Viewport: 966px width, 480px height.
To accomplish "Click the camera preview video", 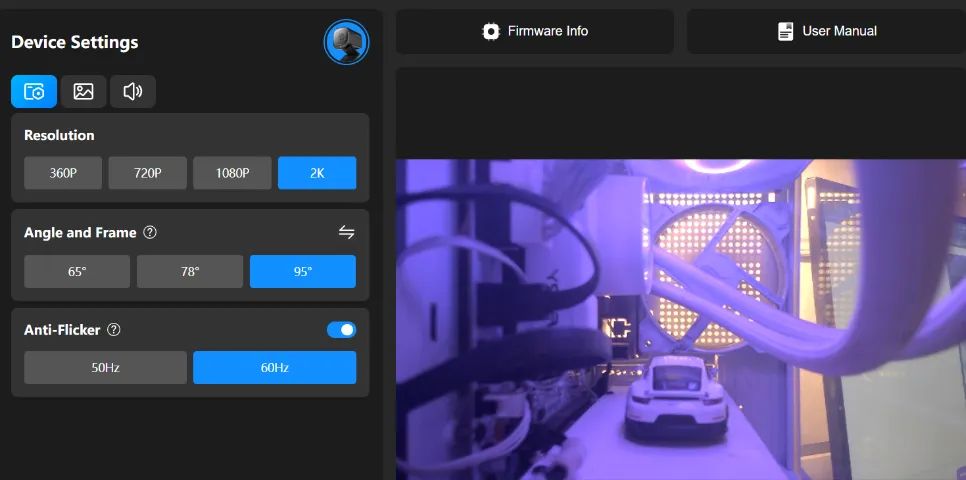I will coord(681,320).
